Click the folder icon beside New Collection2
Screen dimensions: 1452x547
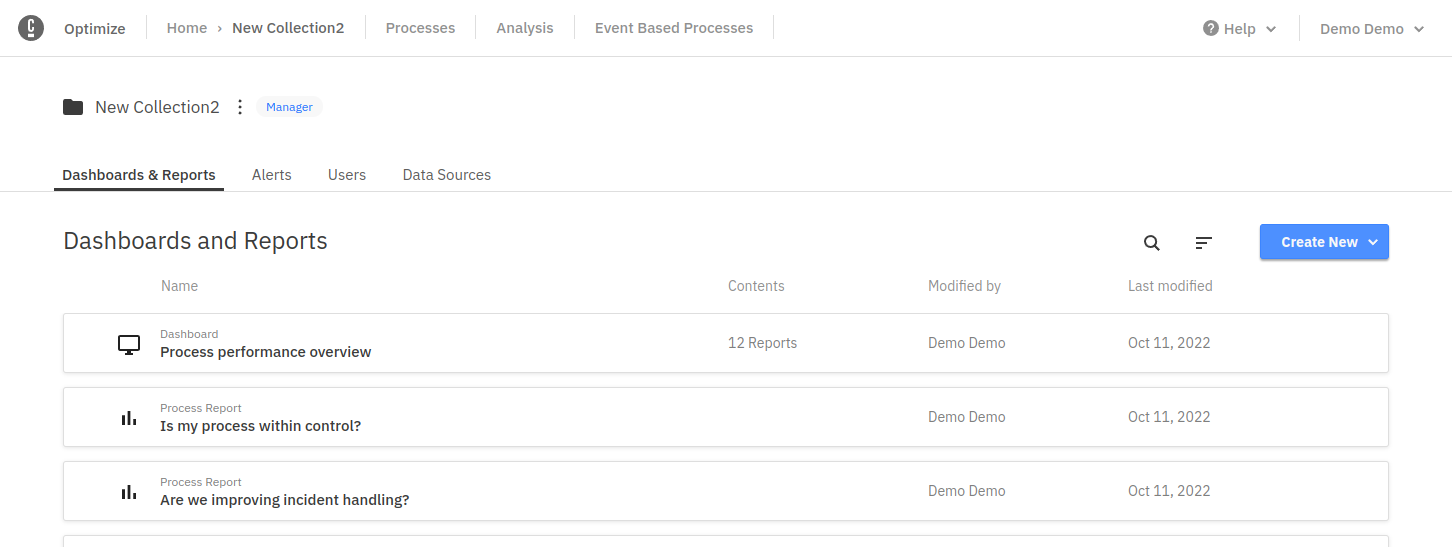(x=73, y=107)
